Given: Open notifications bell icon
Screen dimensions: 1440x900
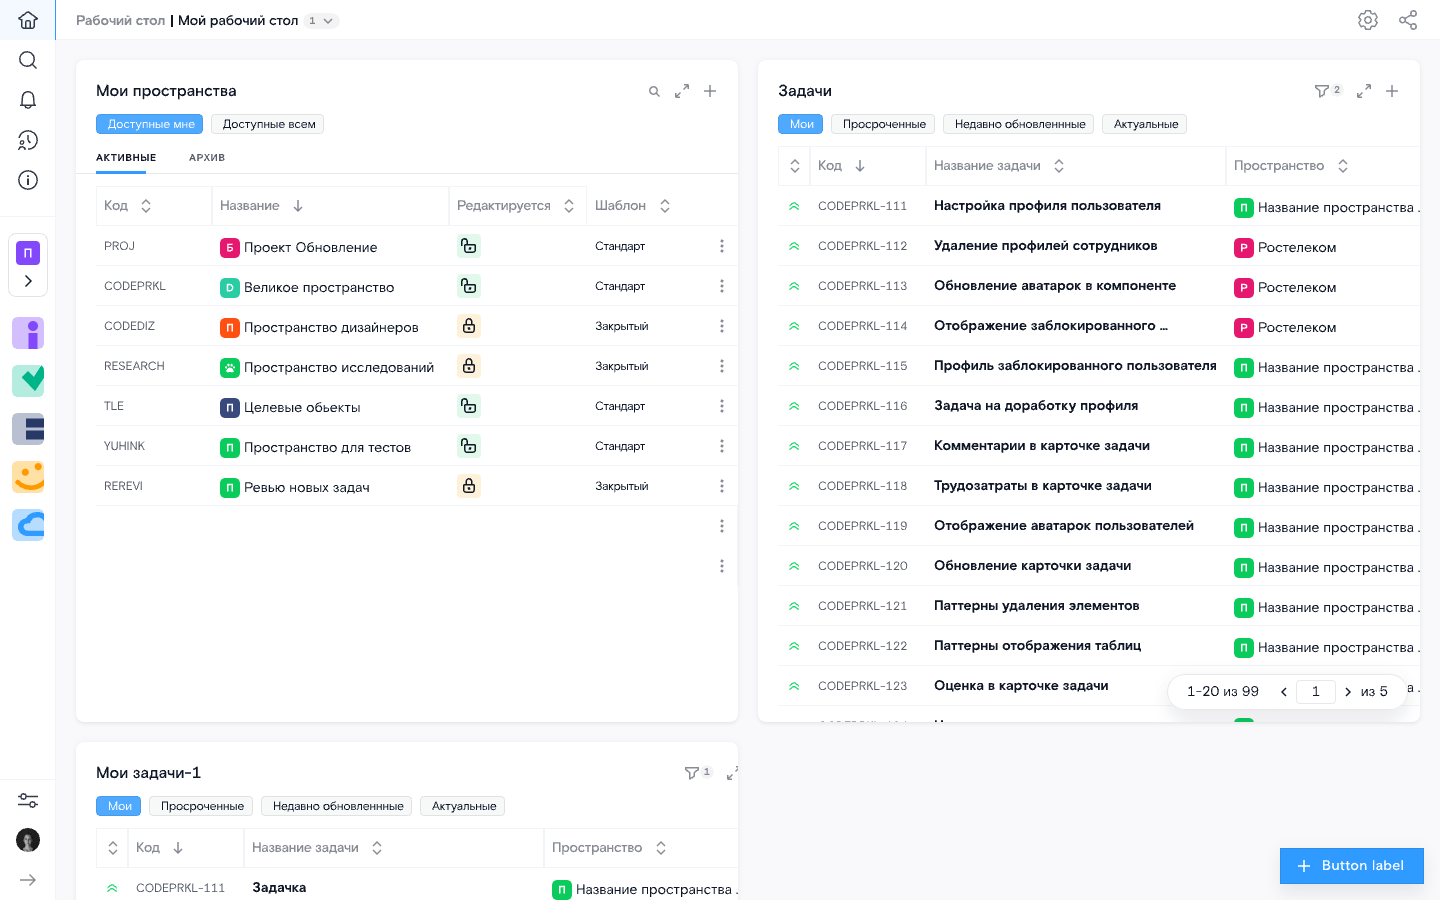Looking at the screenshot, I should tap(28, 100).
